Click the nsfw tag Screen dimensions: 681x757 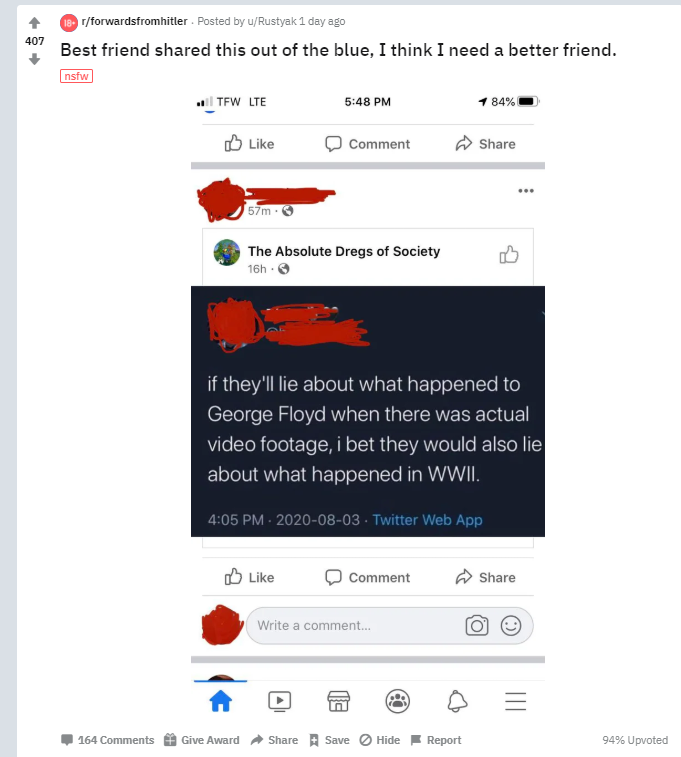pyautogui.click(x=76, y=76)
